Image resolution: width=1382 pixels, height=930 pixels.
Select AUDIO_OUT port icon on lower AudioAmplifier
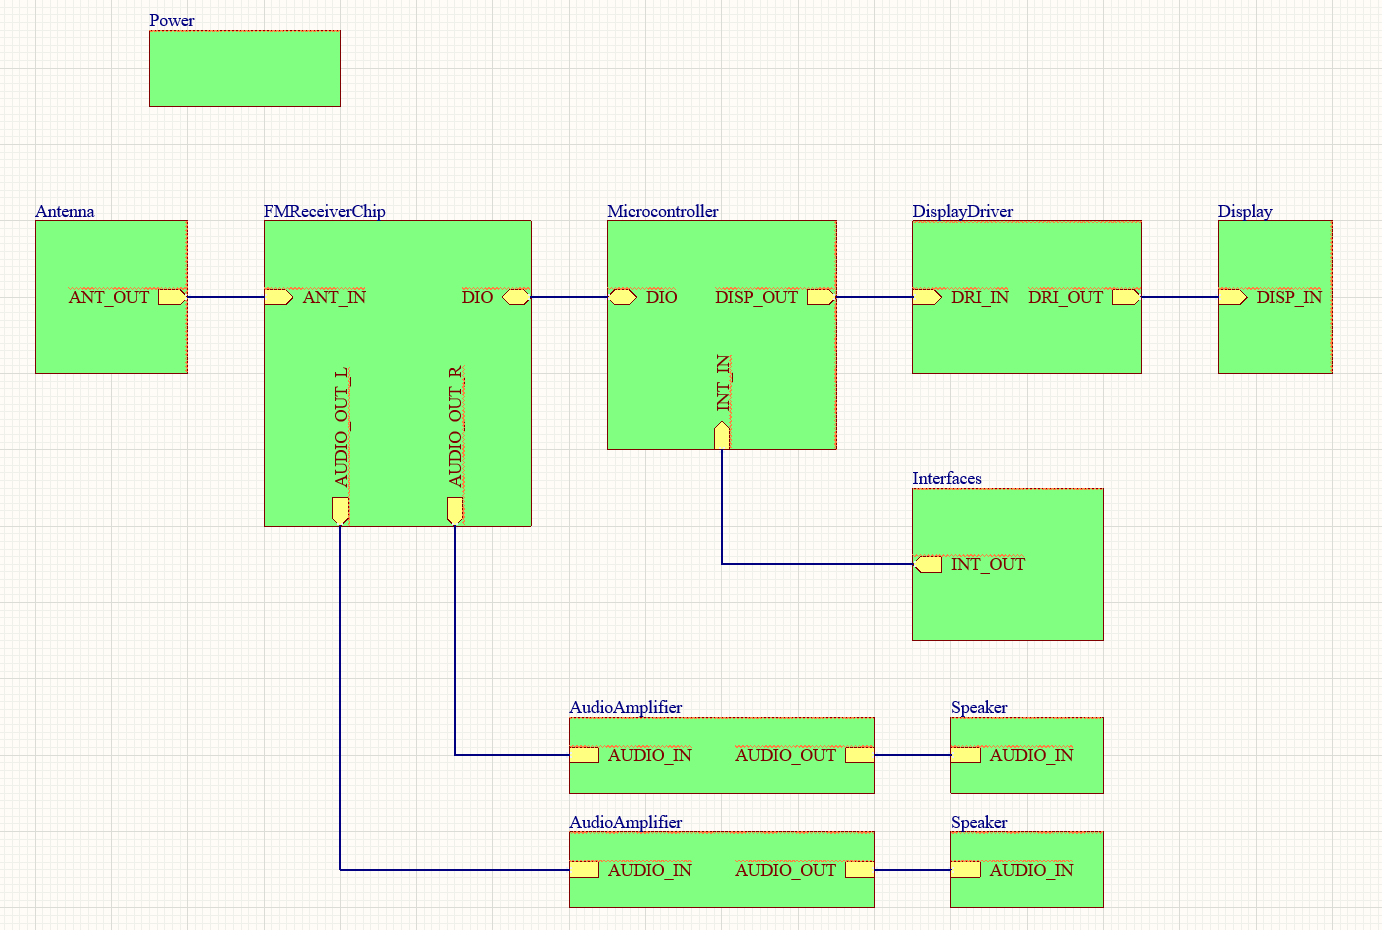coord(859,870)
